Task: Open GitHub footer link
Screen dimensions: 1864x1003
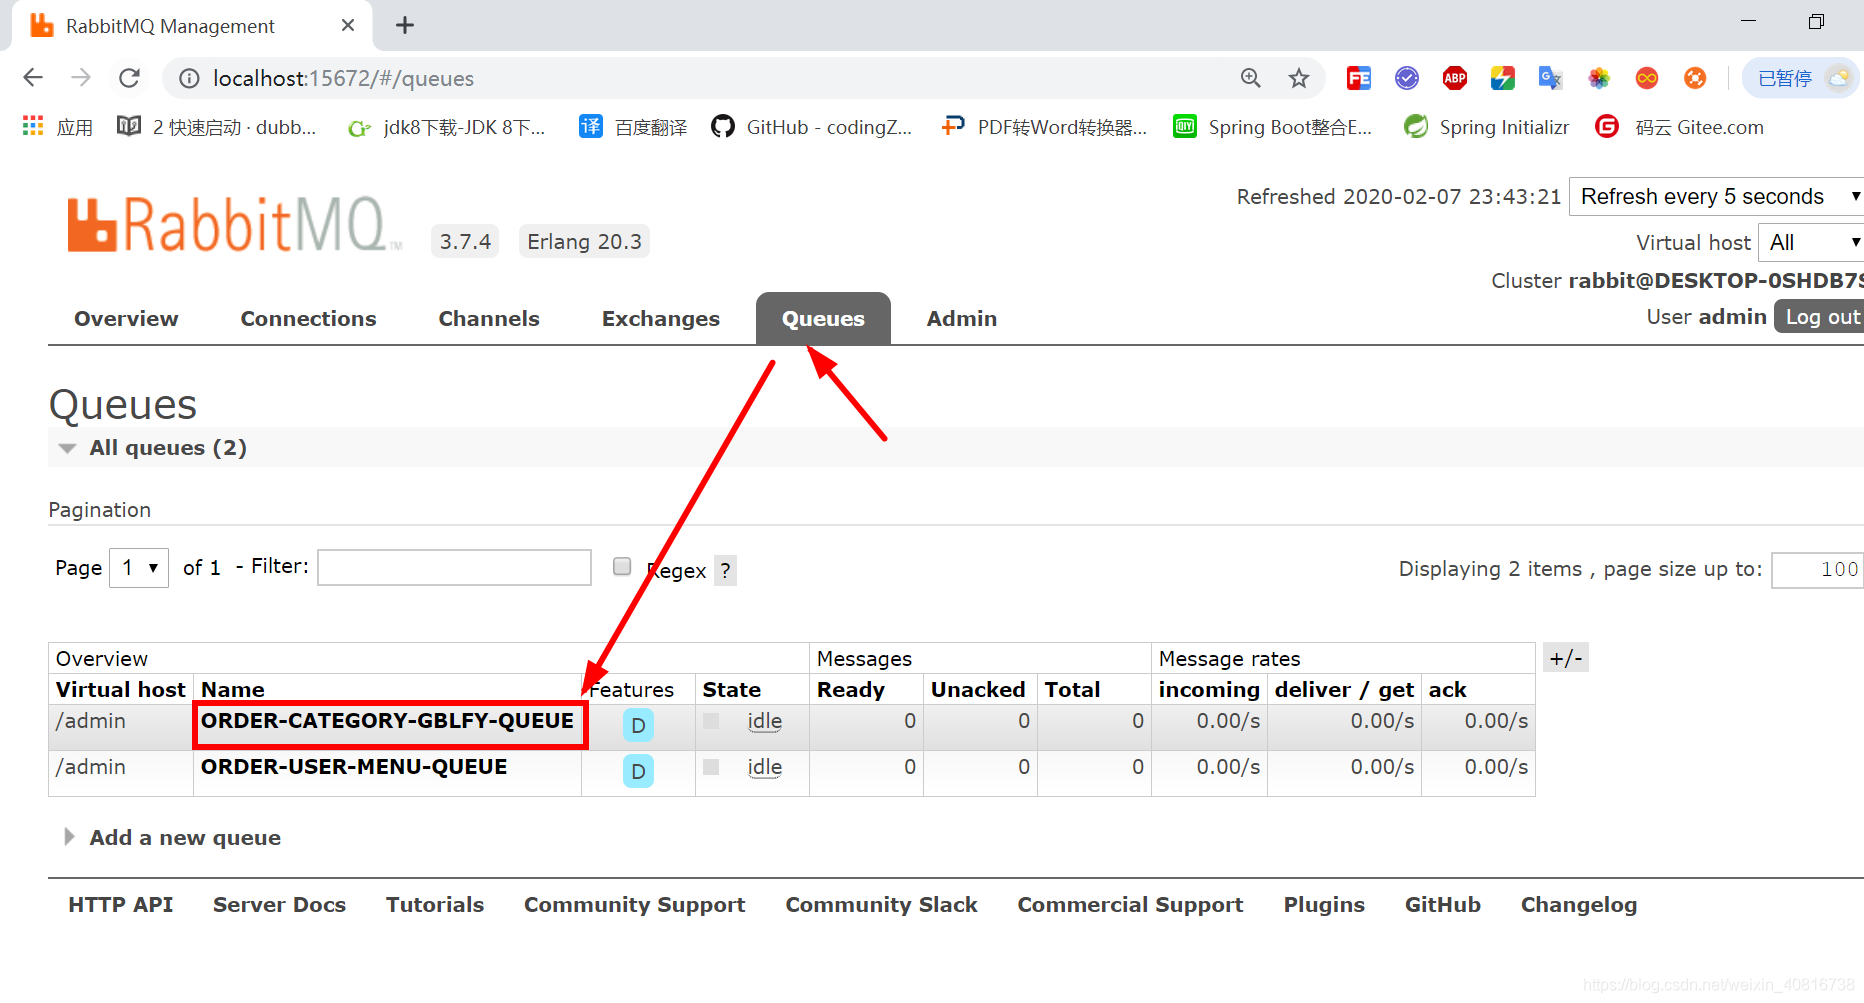Action: 1442,905
